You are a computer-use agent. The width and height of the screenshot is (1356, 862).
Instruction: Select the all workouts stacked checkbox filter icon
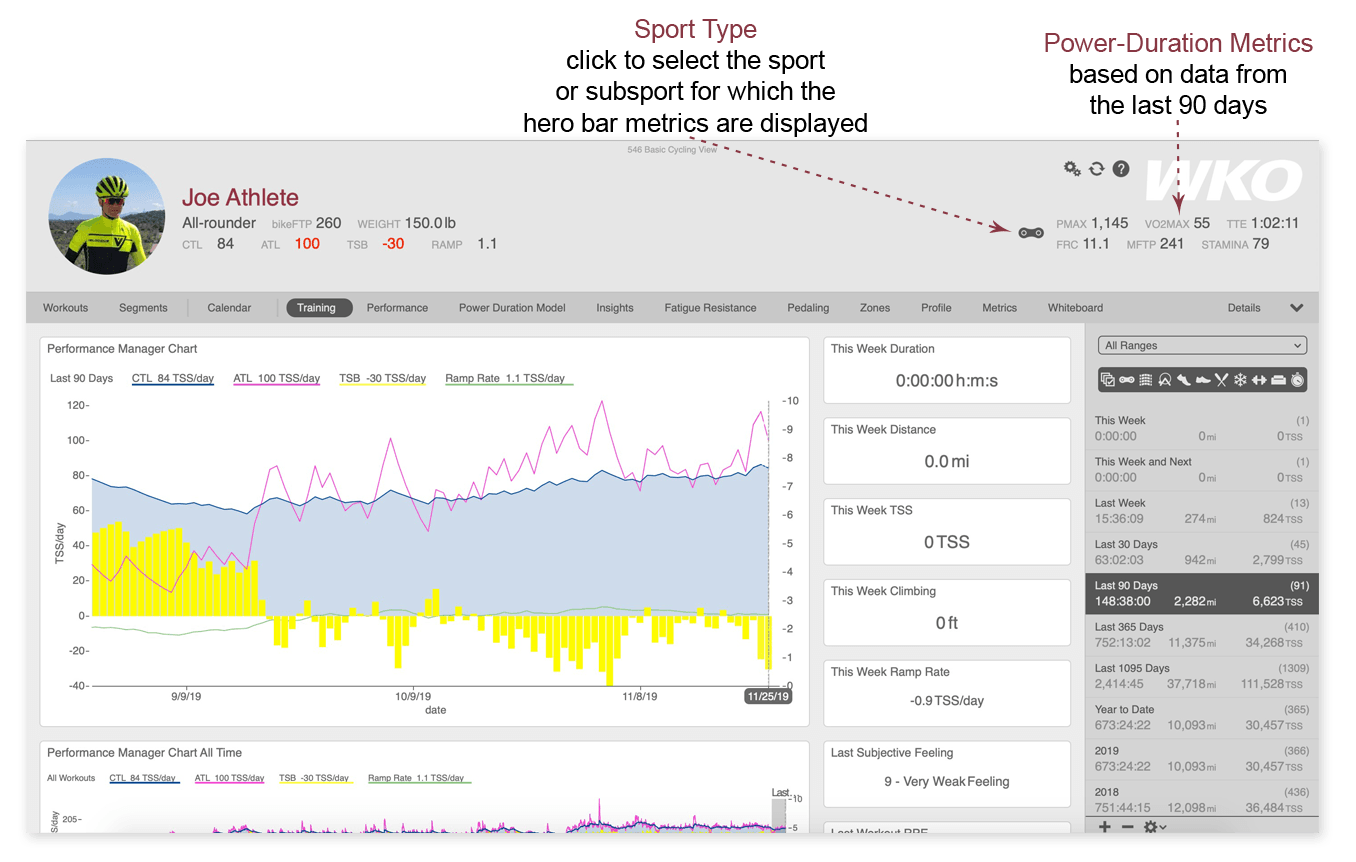click(x=1108, y=380)
